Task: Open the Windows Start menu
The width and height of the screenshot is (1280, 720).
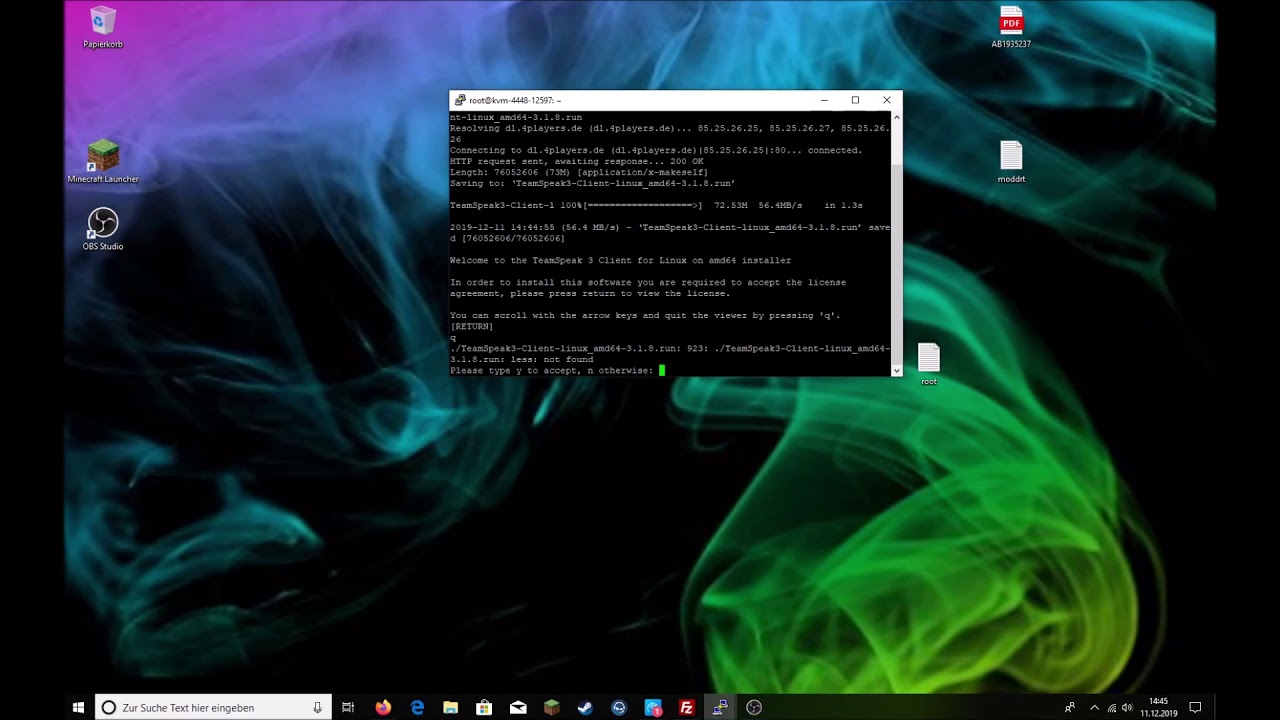Action: point(78,707)
